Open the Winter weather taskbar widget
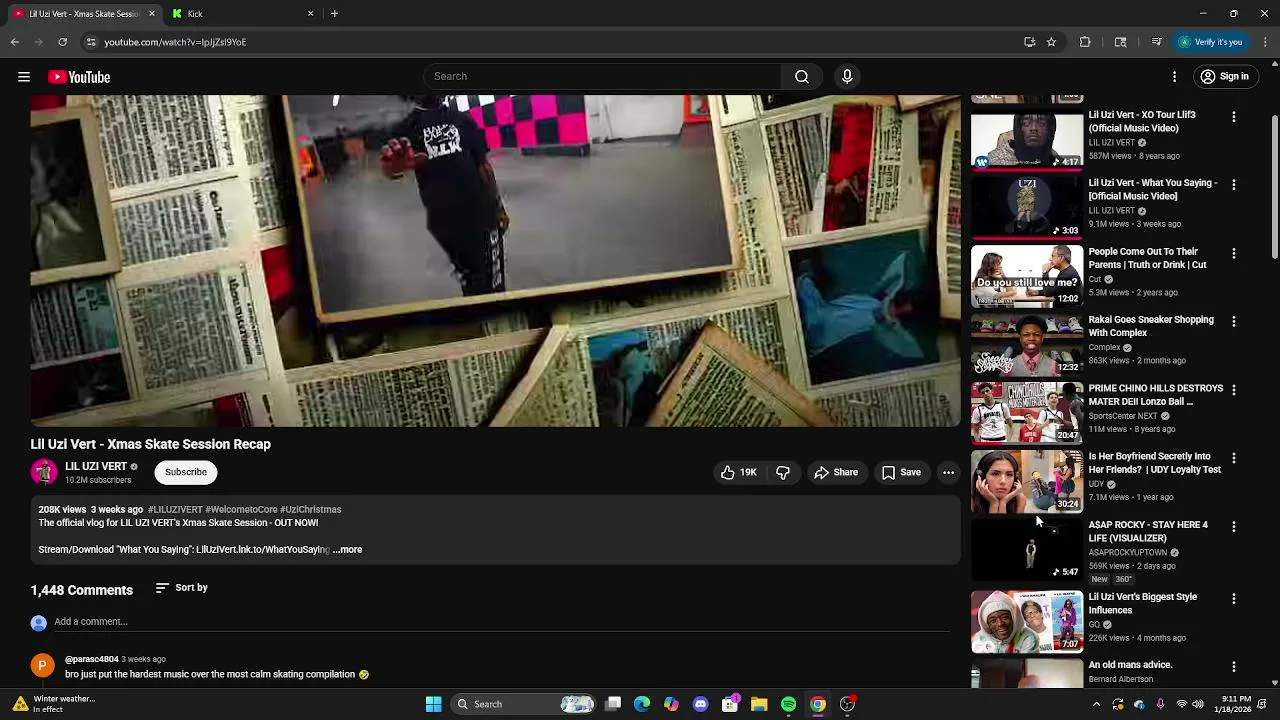Screen dimensions: 1280x720 pyautogui.click(x=55, y=704)
